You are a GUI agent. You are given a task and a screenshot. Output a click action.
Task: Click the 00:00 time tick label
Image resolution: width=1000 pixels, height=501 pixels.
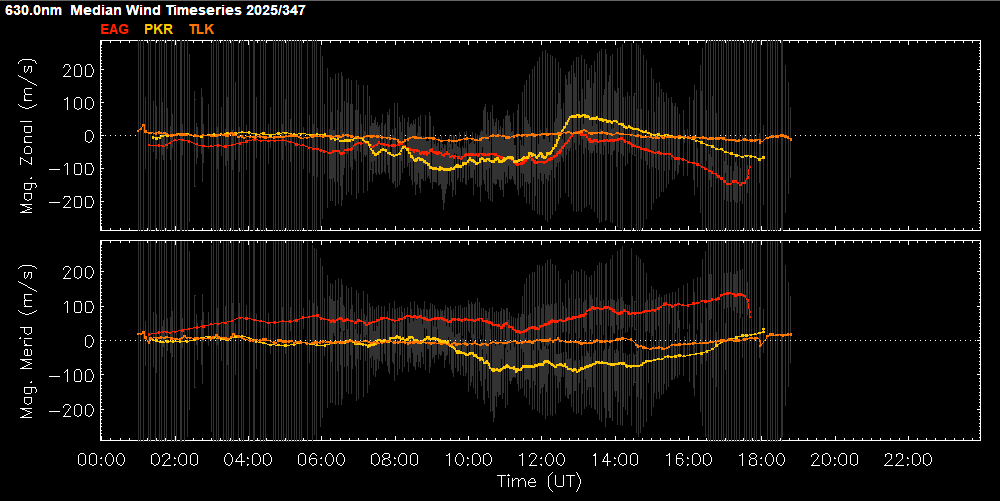[x=100, y=459]
